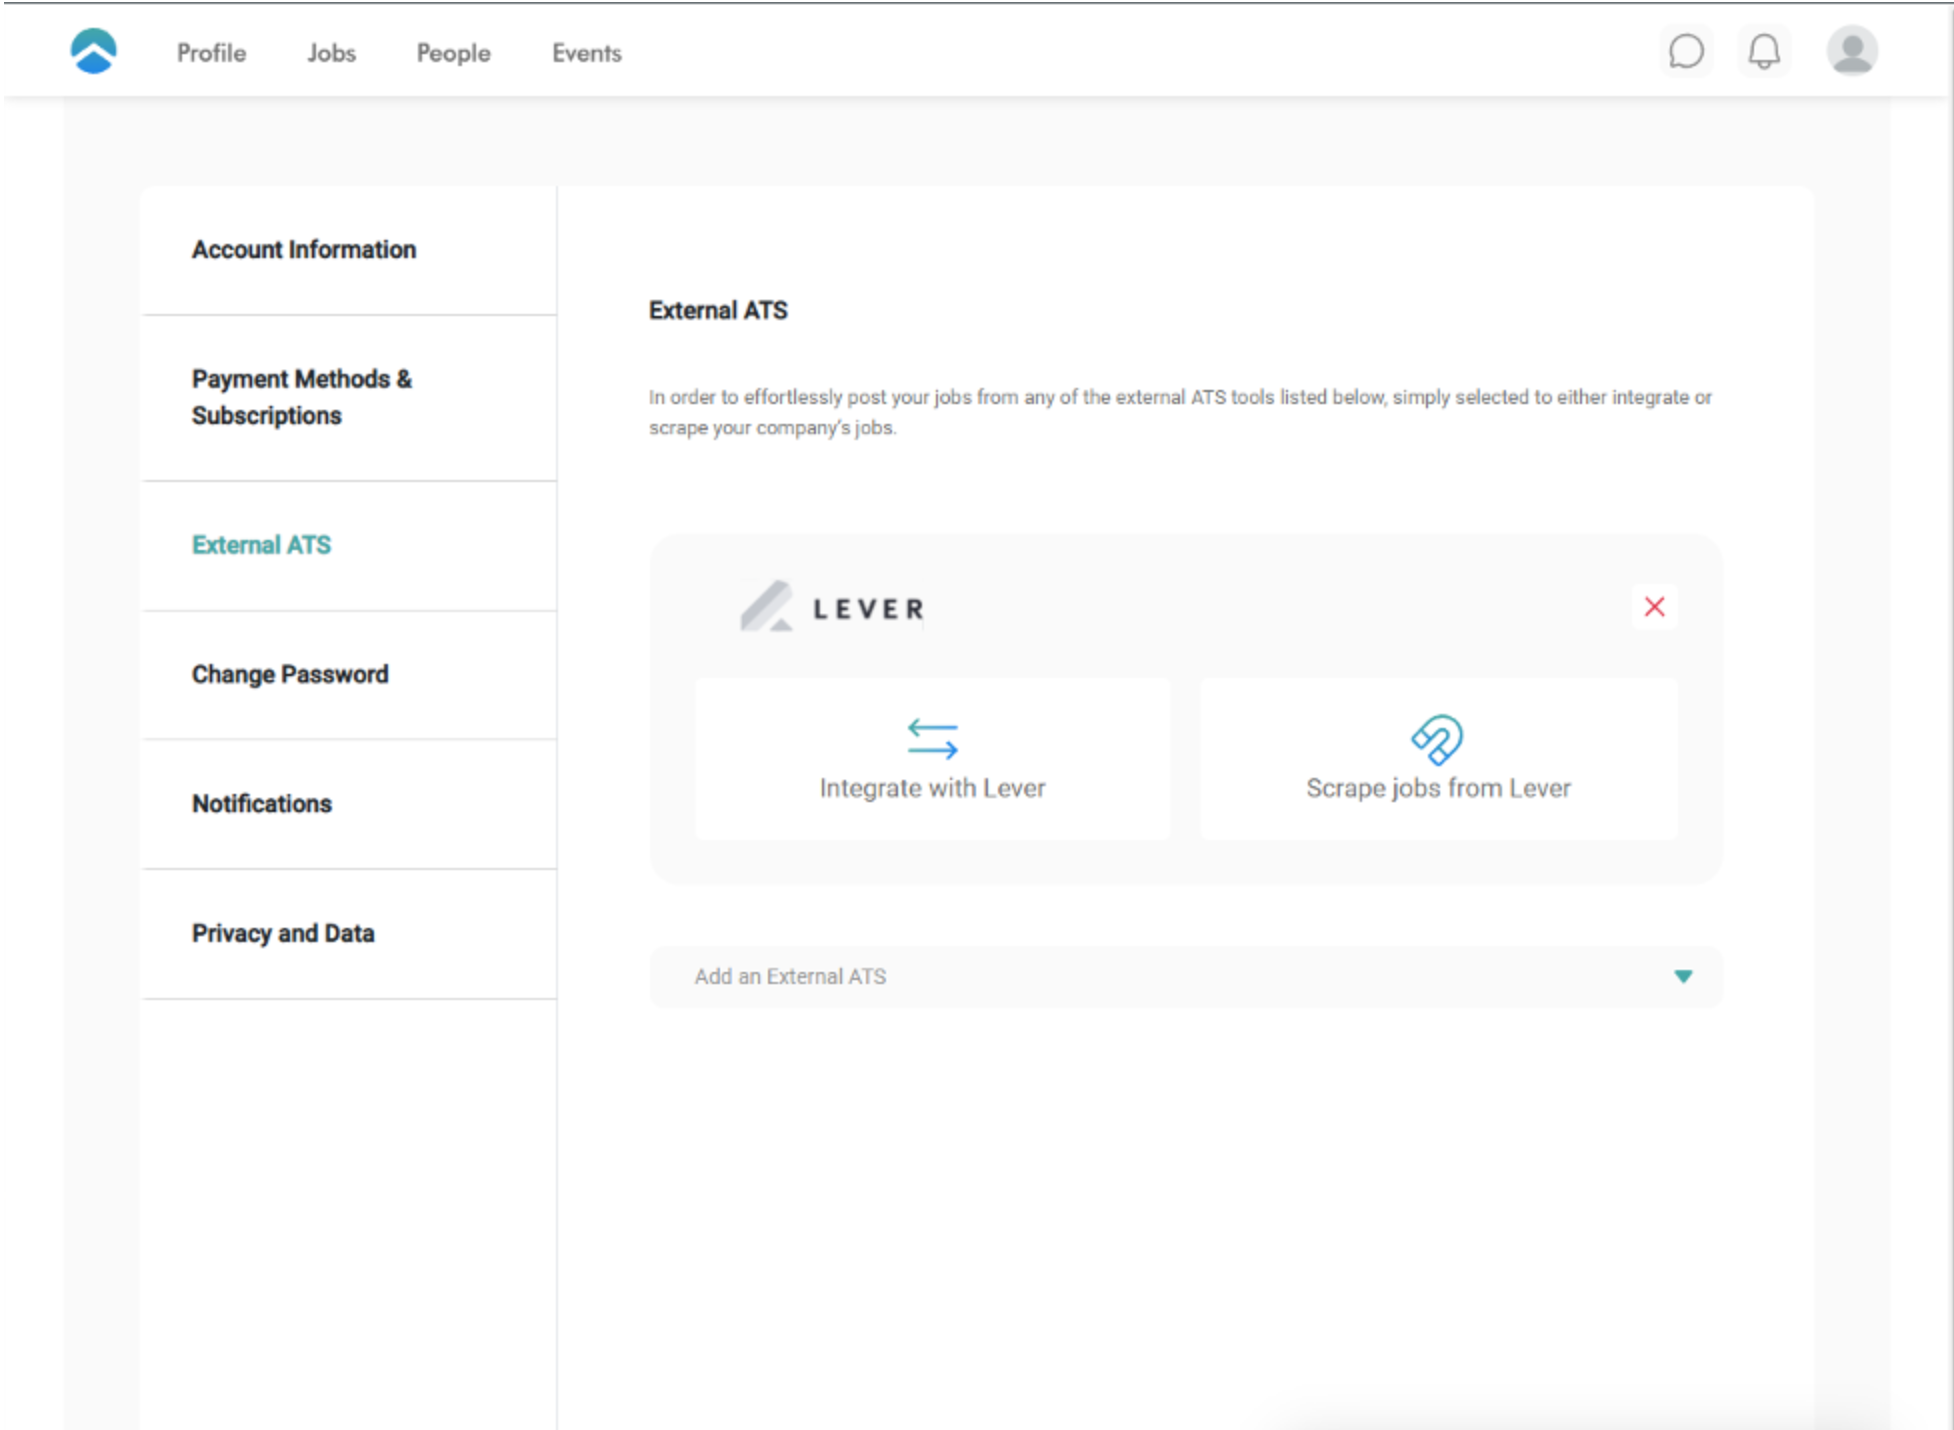Open Account Information settings
Viewport: 1954px width, 1430px height.
point(303,249)
